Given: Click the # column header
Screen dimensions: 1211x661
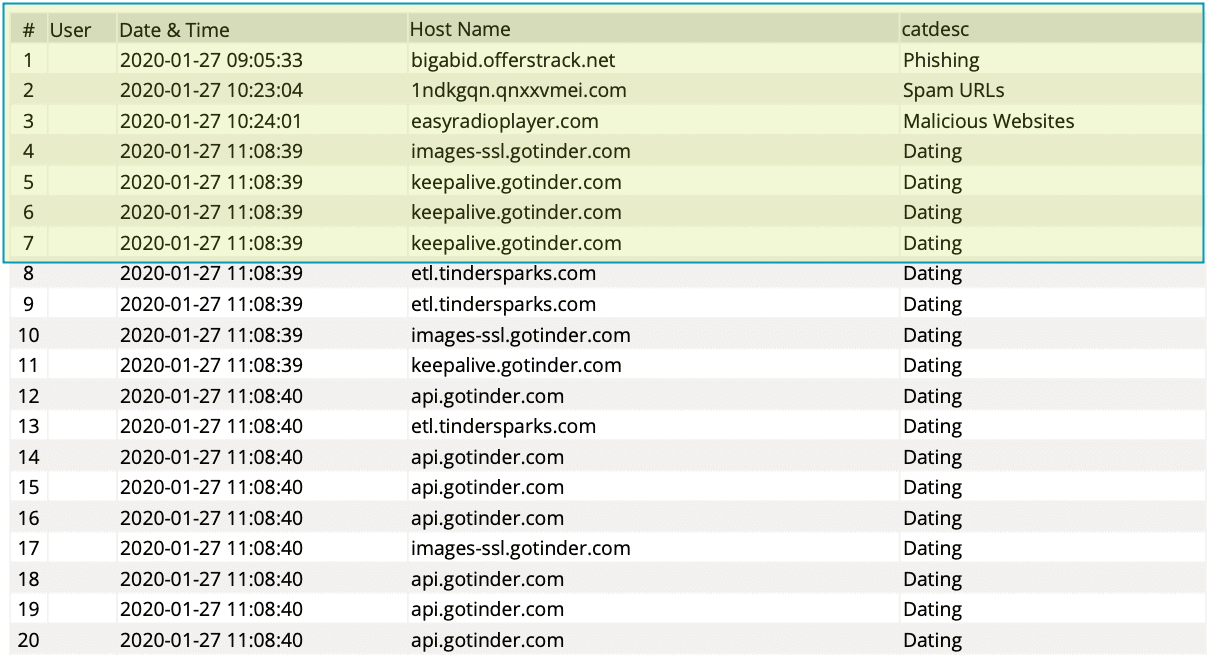Looking at the screenshot, I should coord(28,29).
